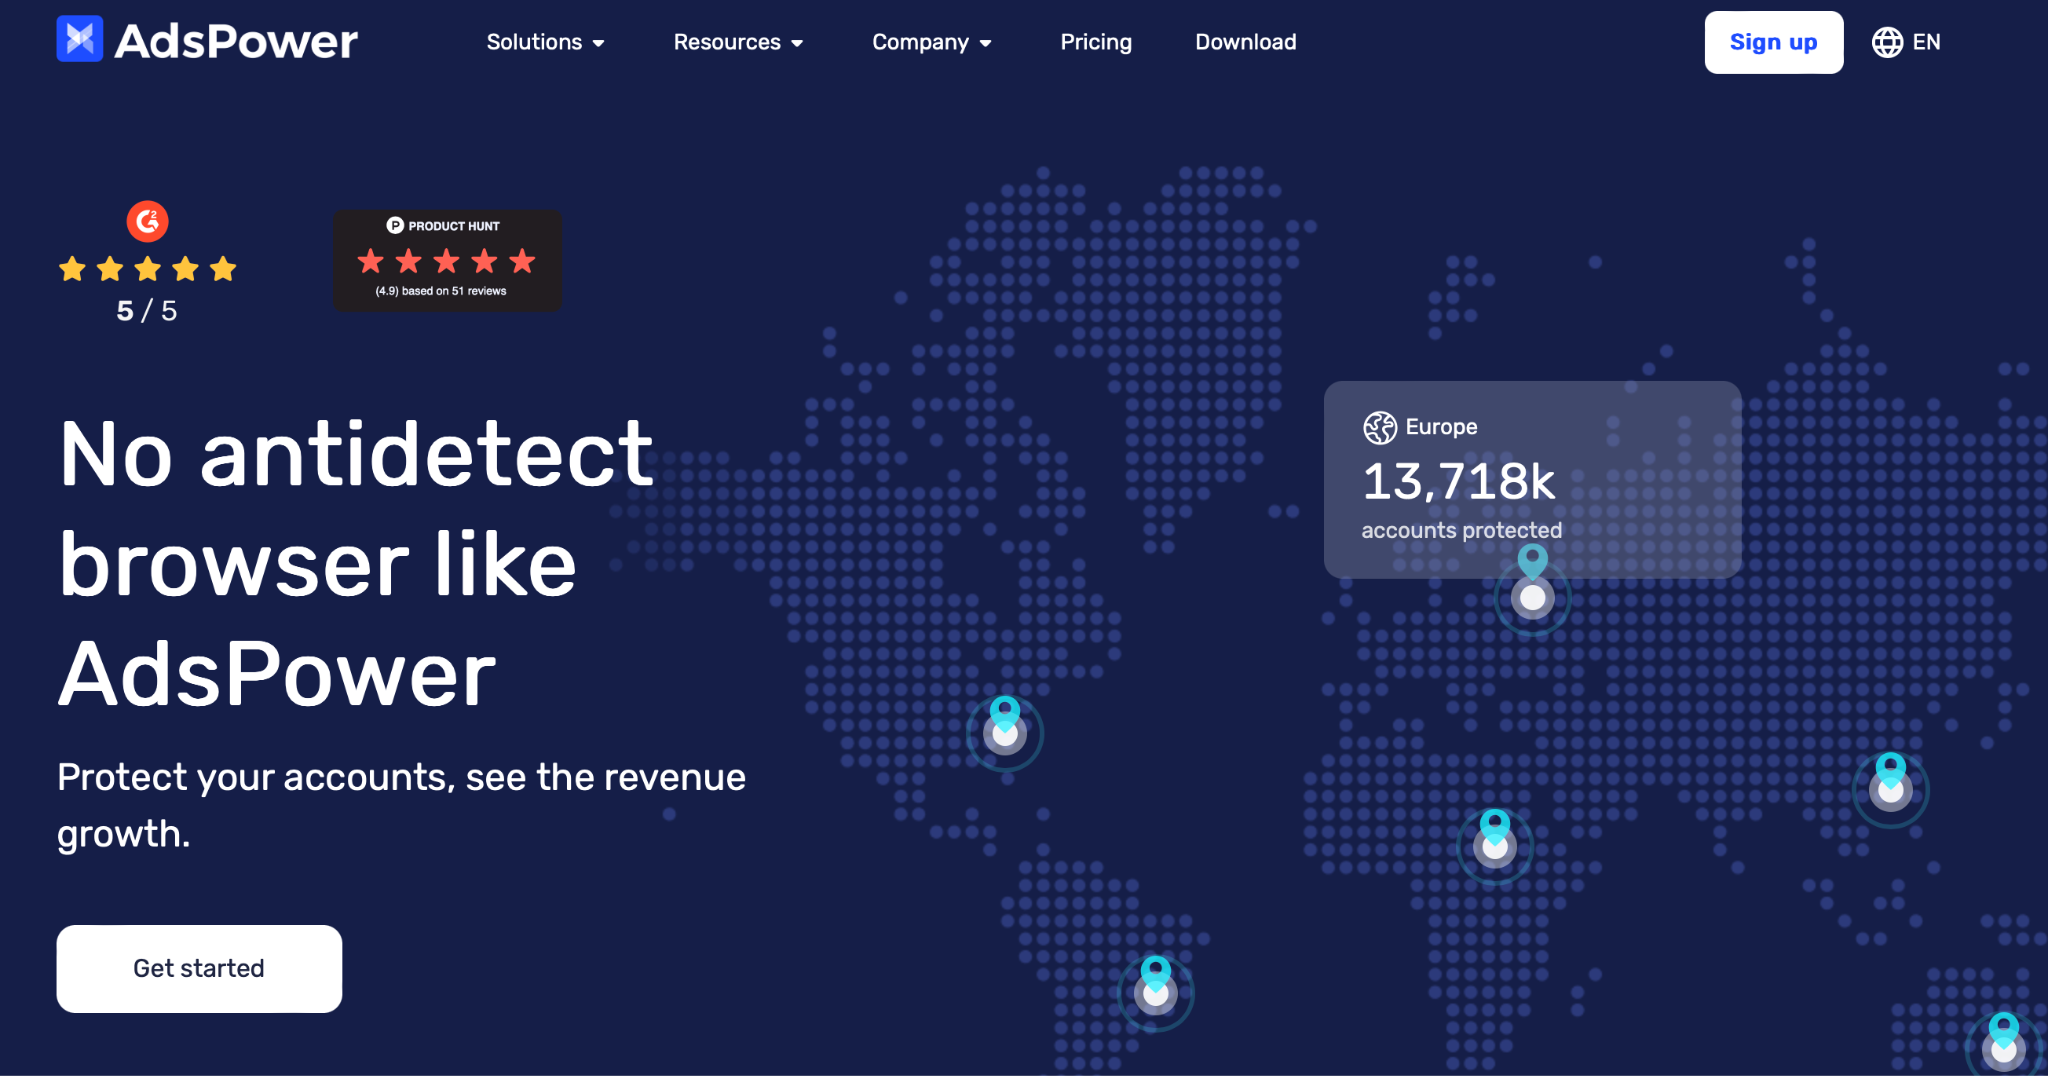Click the Get started button

coord(199,968)
